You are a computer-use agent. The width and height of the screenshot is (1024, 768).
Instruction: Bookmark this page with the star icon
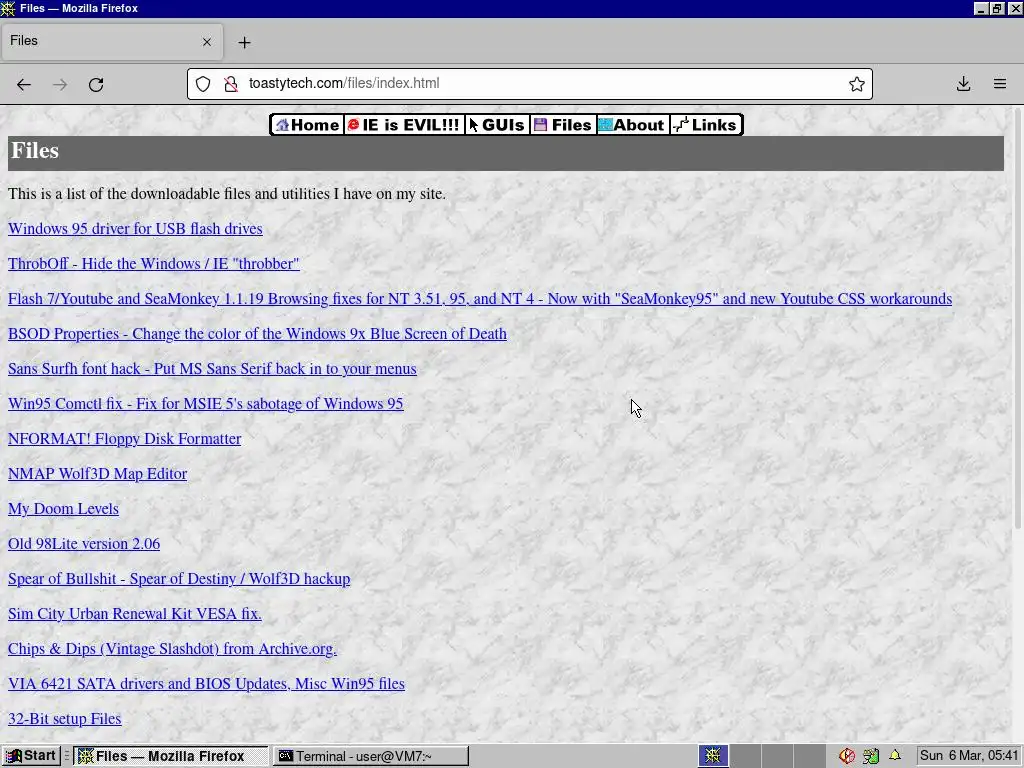click(857, 84)
